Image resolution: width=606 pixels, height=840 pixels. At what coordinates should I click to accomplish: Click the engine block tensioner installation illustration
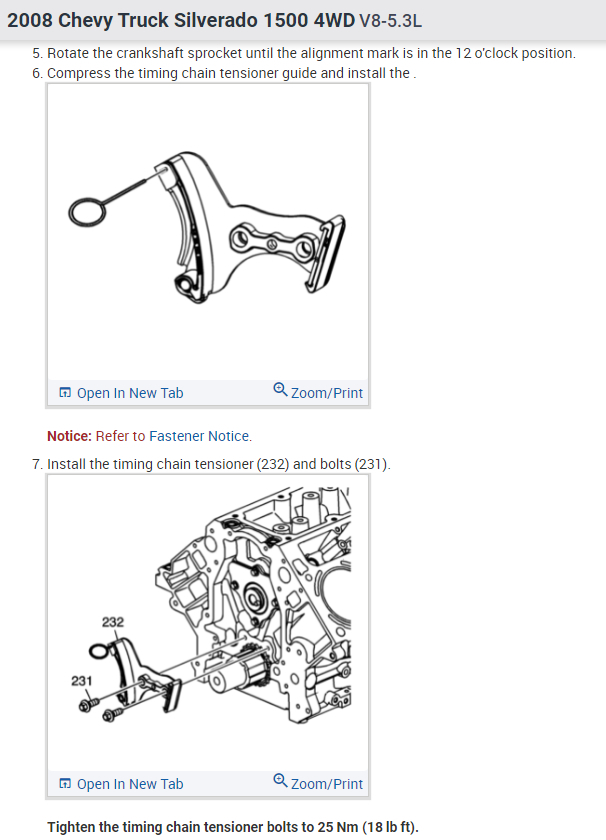click(x=212, y=606)
